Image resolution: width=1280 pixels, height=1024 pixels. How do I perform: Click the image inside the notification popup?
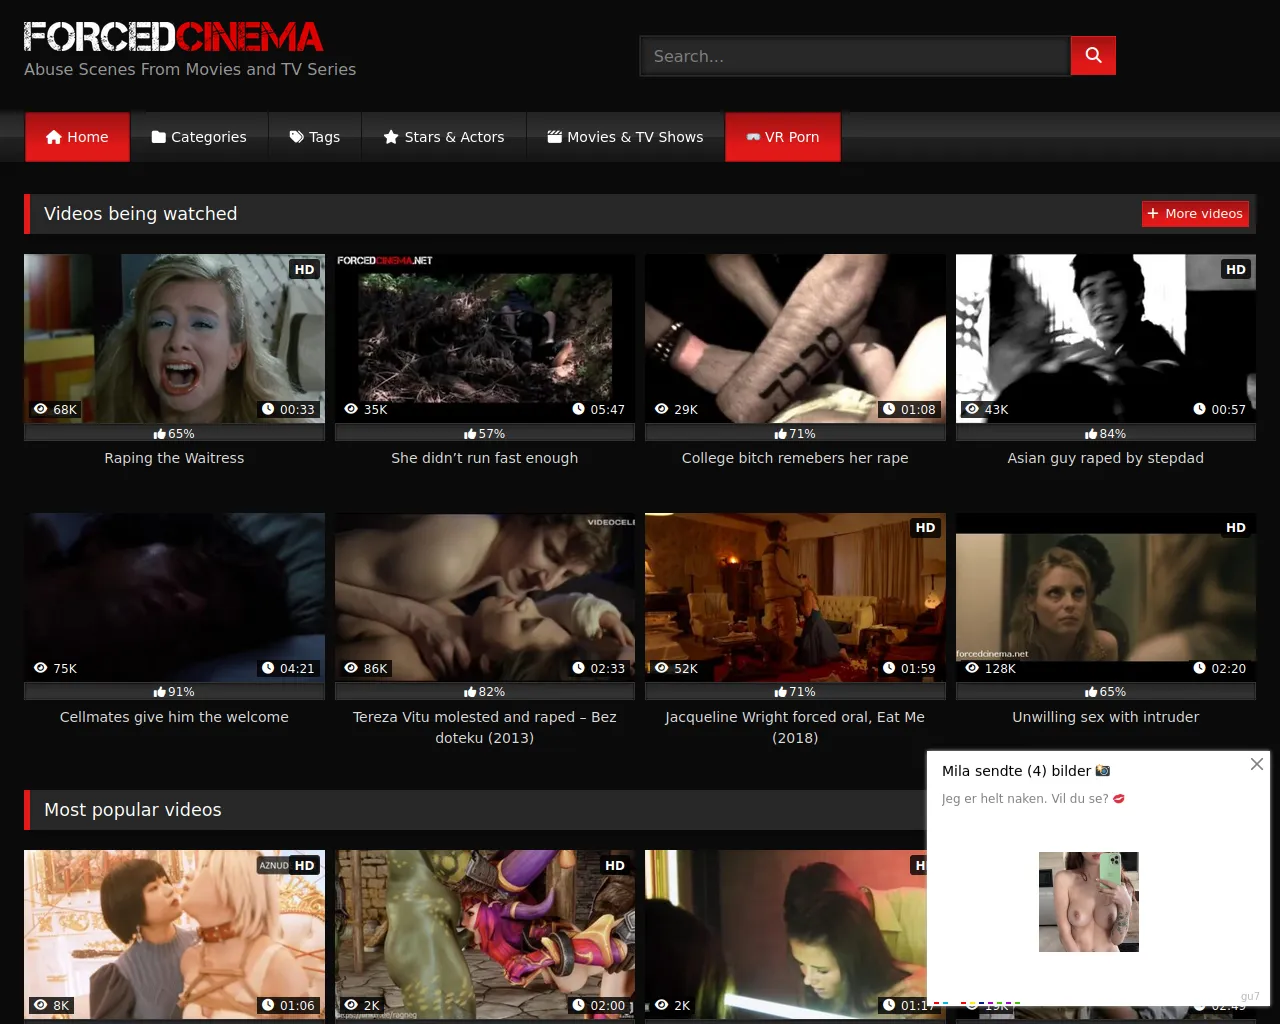click(1088, 902)
